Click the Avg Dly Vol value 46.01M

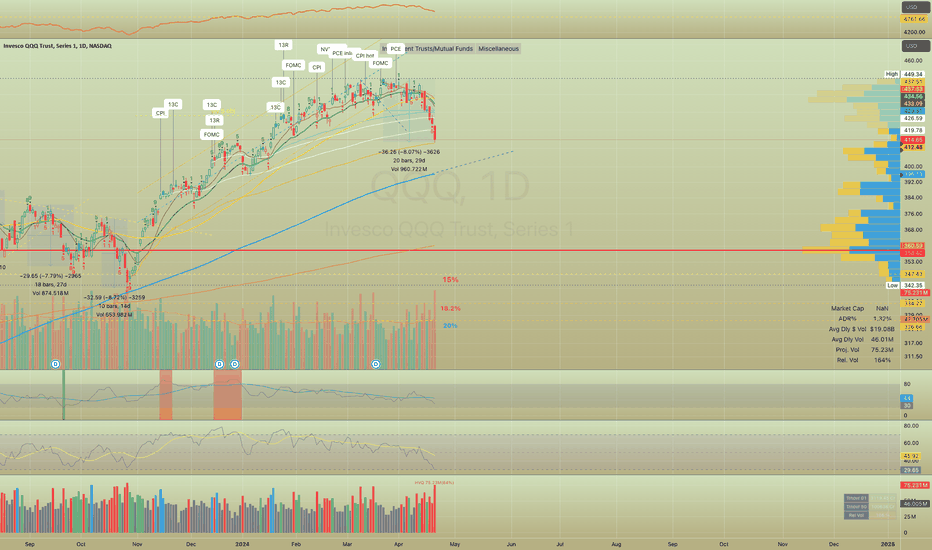pyautogui.click(x=882, y=340)
